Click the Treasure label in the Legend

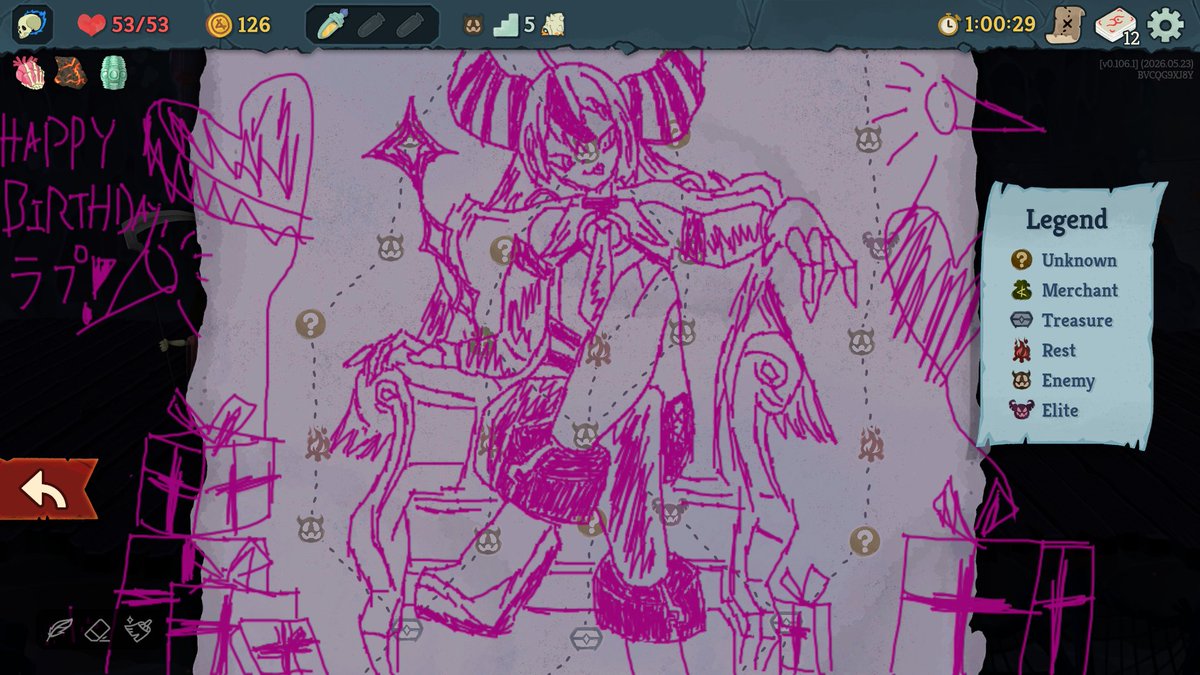click(x=1077, y=320)
